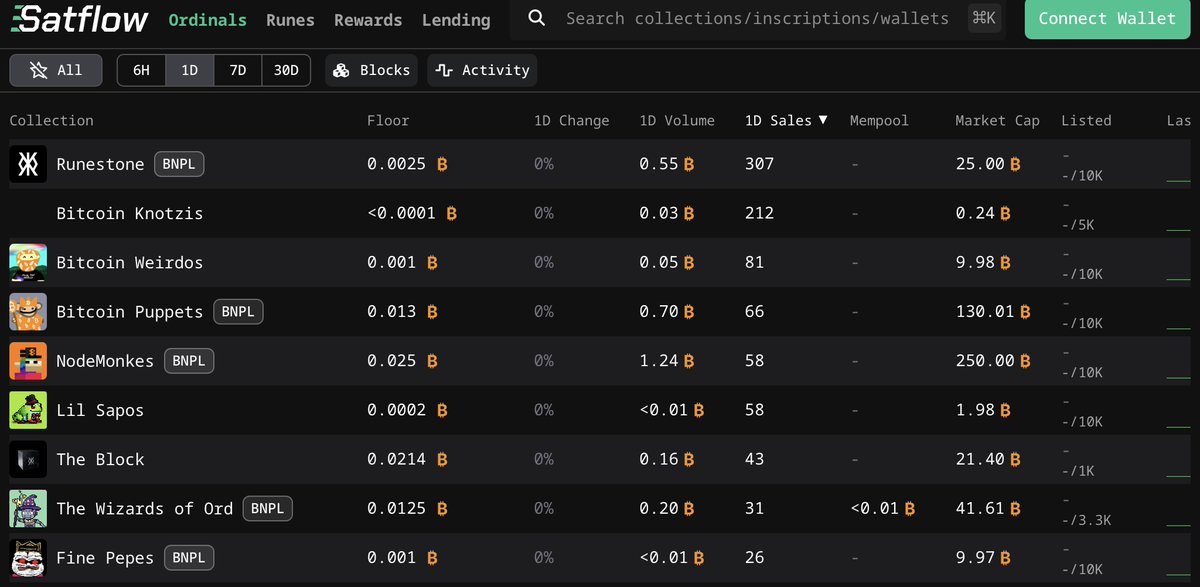1200x587 pixels.
Task: Click the Lil Sapos collection icon
Action: click(x=27, y=410)
